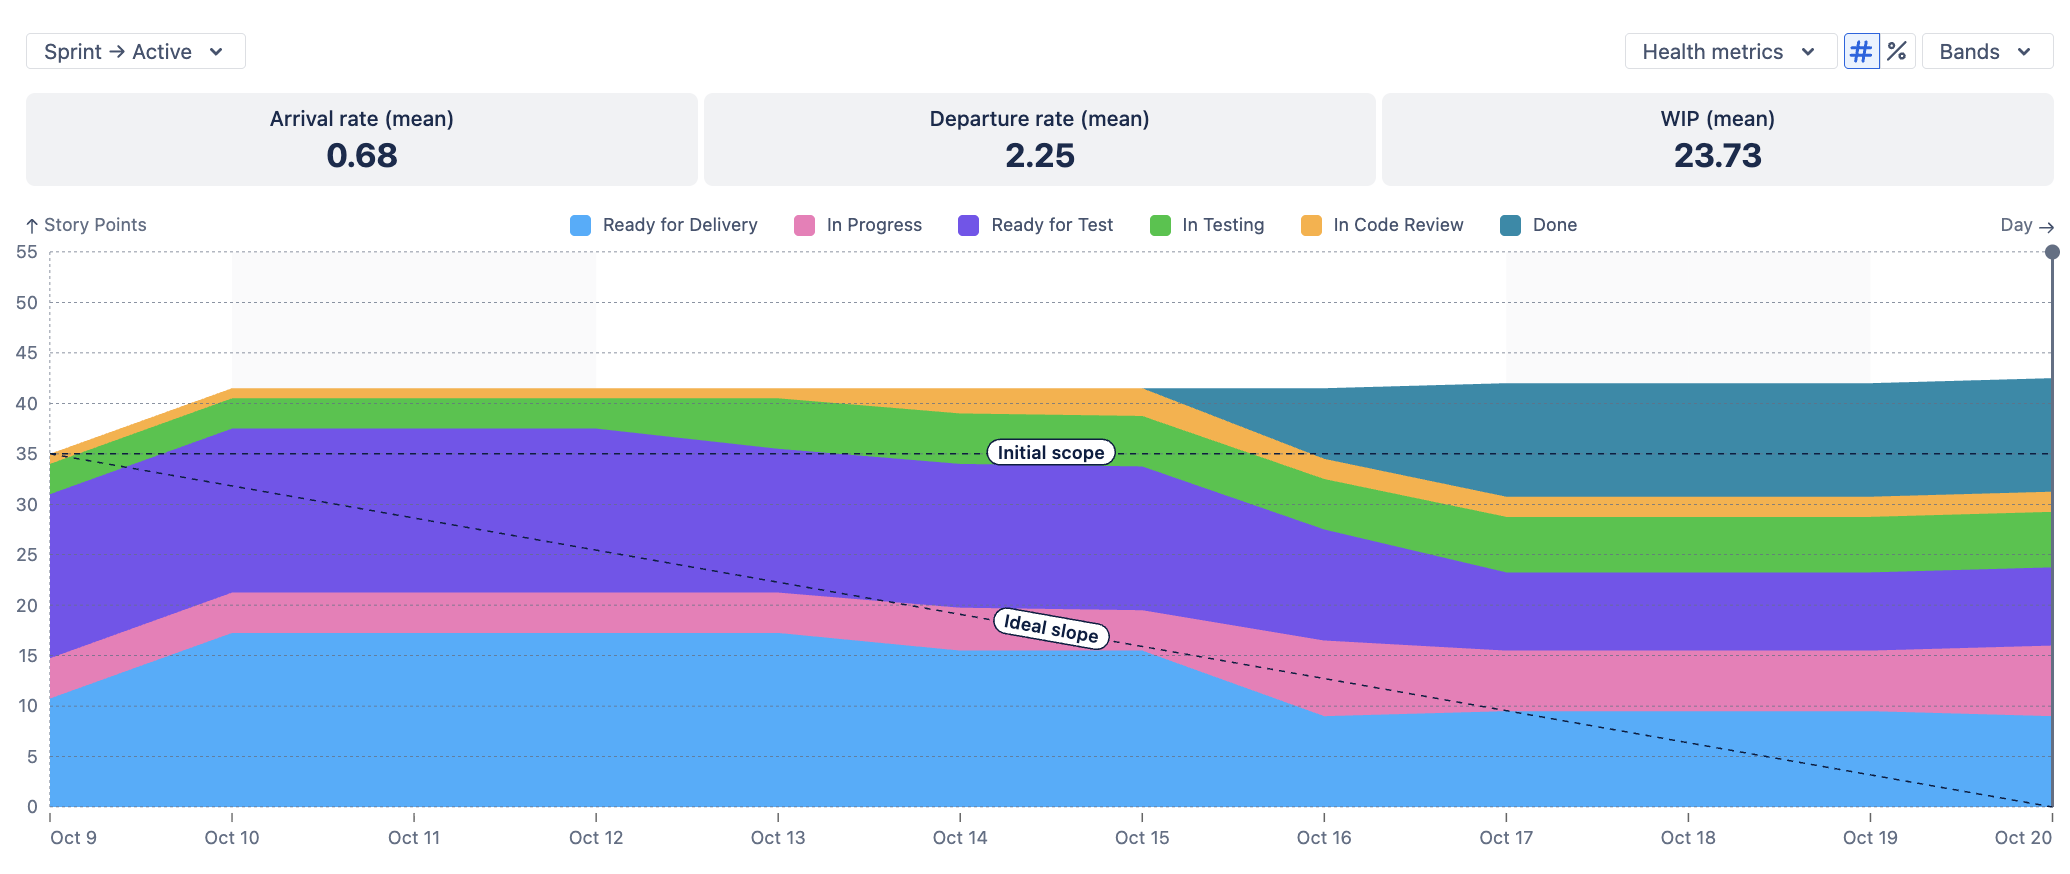Click the Done legend label text
Image resolution: width=2070 pixels, height=874 pixels.
(x=1555, y=225)
